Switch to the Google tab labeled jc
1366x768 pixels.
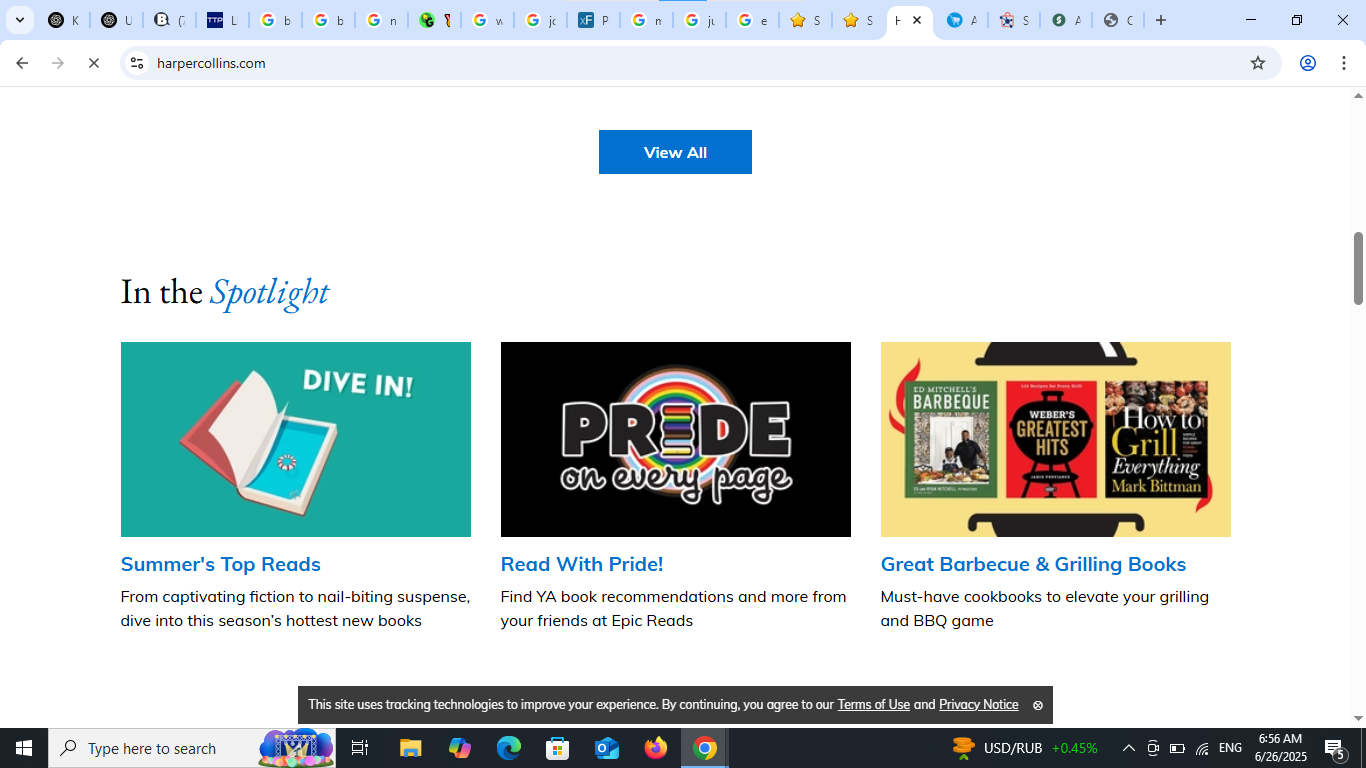[x=541, y=20]
